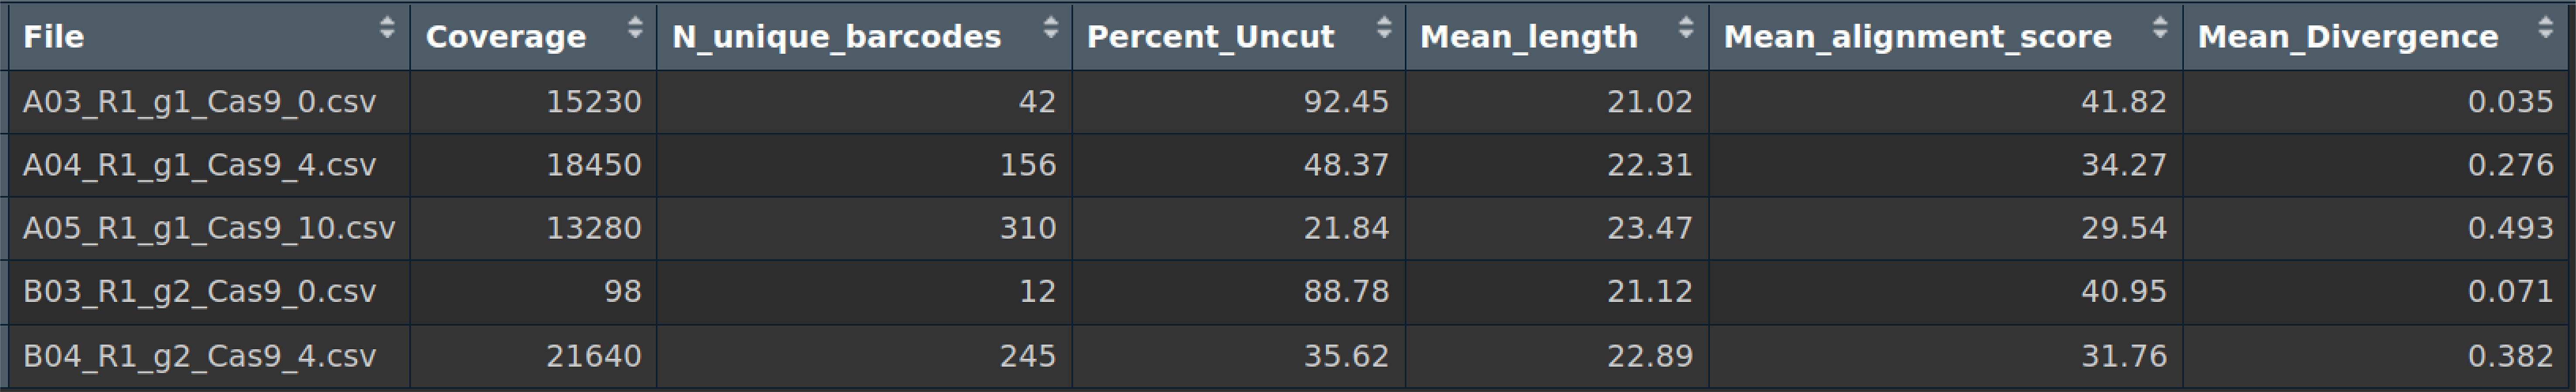Image resolution: width=2576 pixels, height=392 pixels.
Task: Select alignment score cell 31.76
Action: click(2124, 356)
